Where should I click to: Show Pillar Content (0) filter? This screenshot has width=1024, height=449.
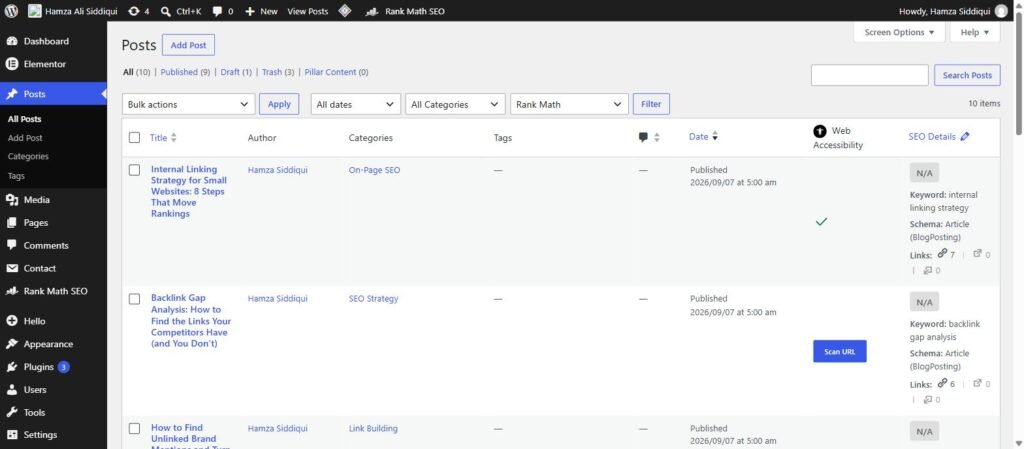[x=336, y=72]
